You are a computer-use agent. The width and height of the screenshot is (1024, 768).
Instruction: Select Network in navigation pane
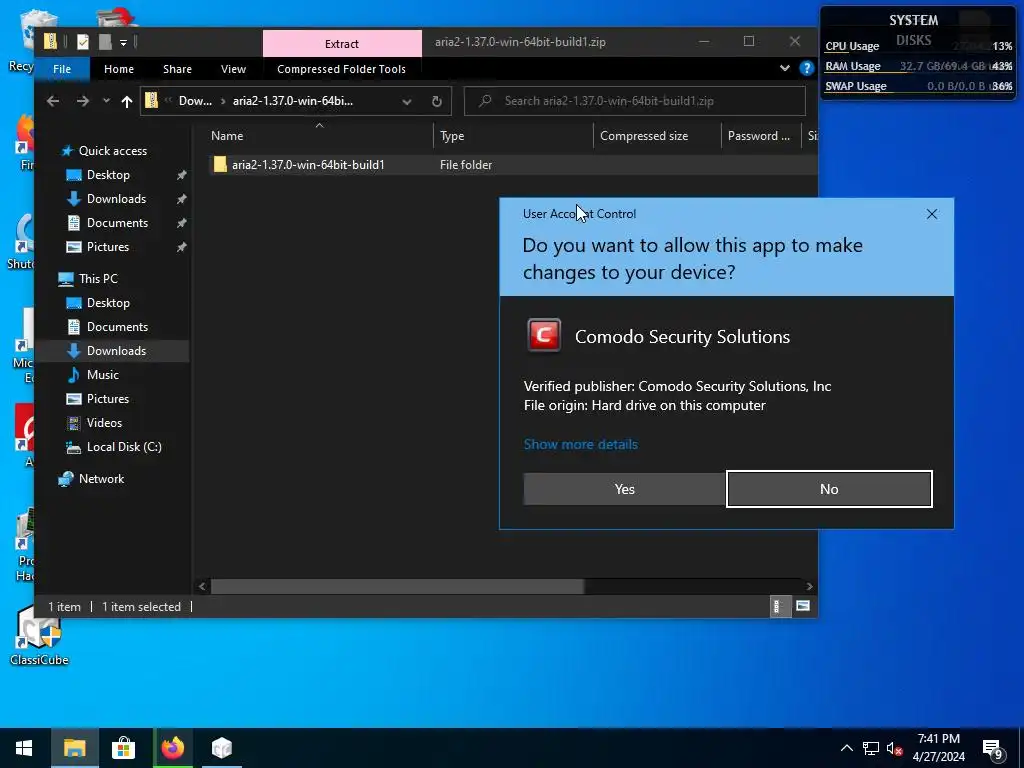[101, 479]
